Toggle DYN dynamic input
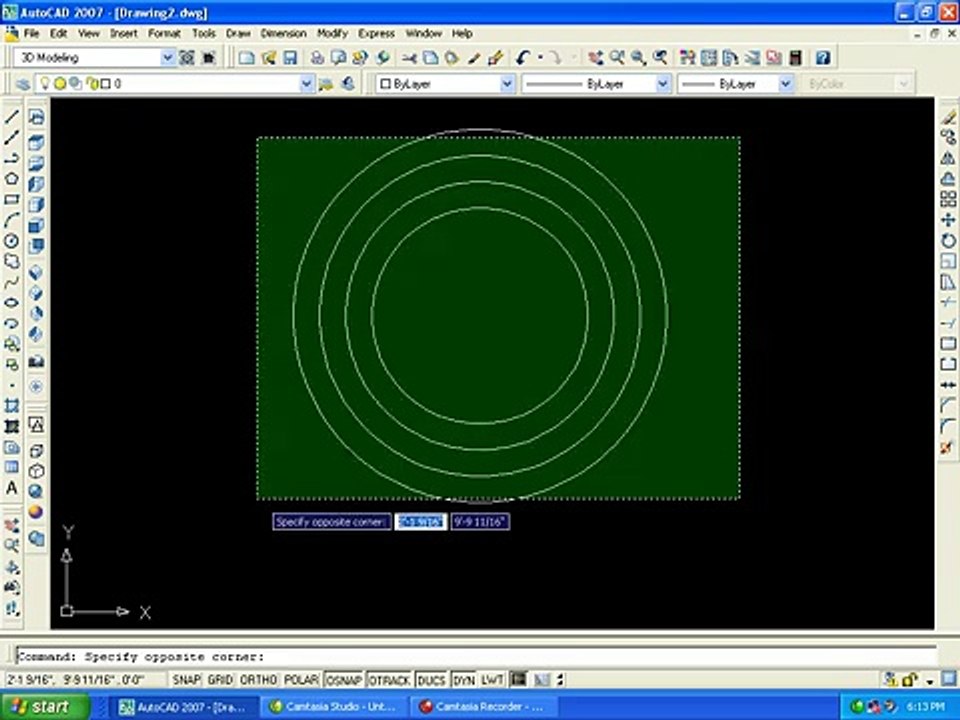 point(464,680)
